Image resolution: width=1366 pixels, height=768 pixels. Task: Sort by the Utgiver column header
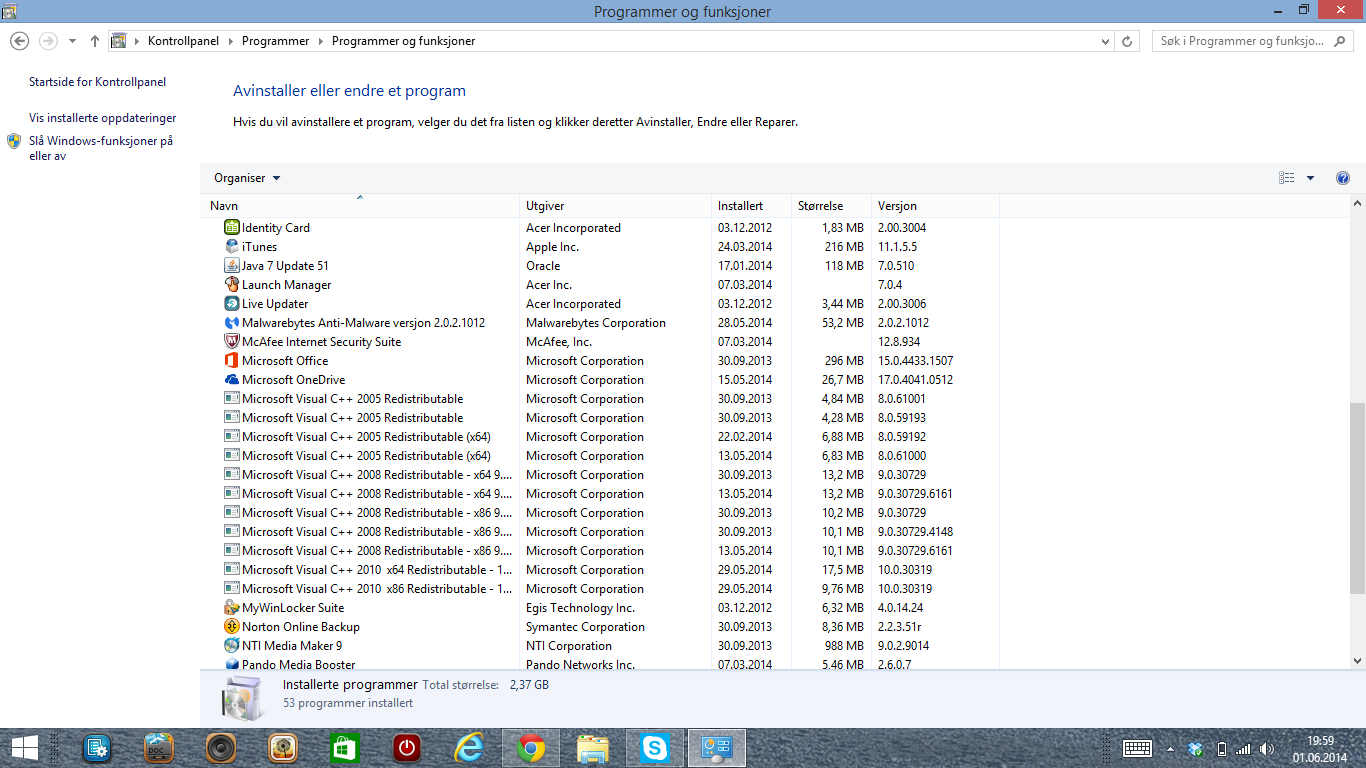click(x=615, y=205)
